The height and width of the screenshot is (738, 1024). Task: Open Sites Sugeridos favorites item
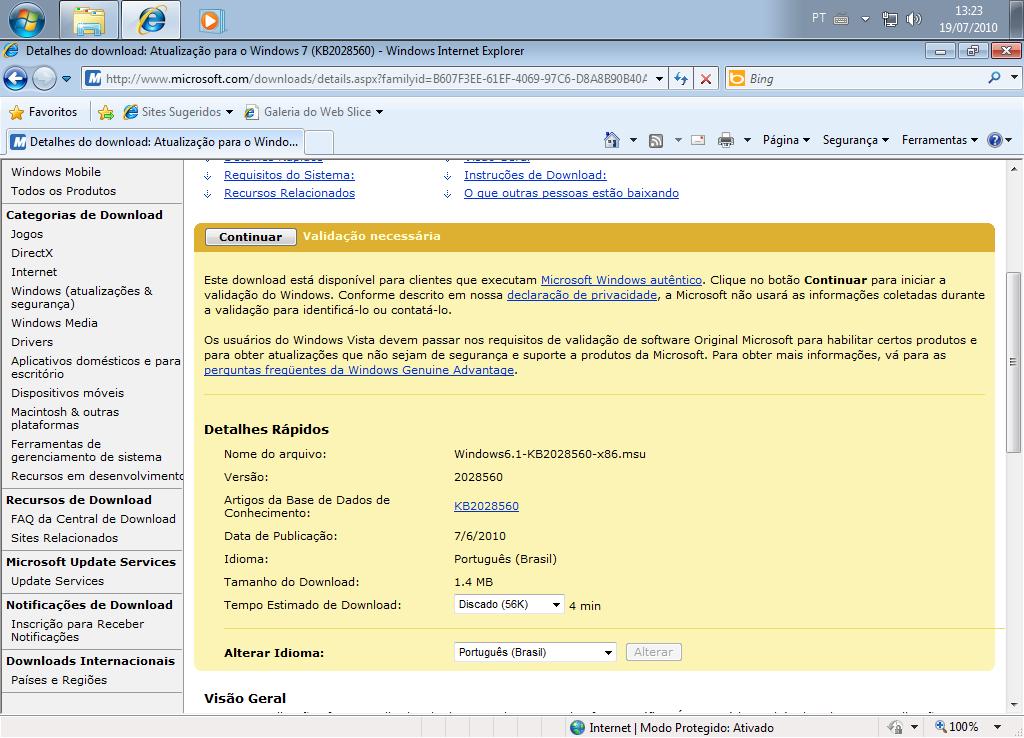click(x=178, y=112)
